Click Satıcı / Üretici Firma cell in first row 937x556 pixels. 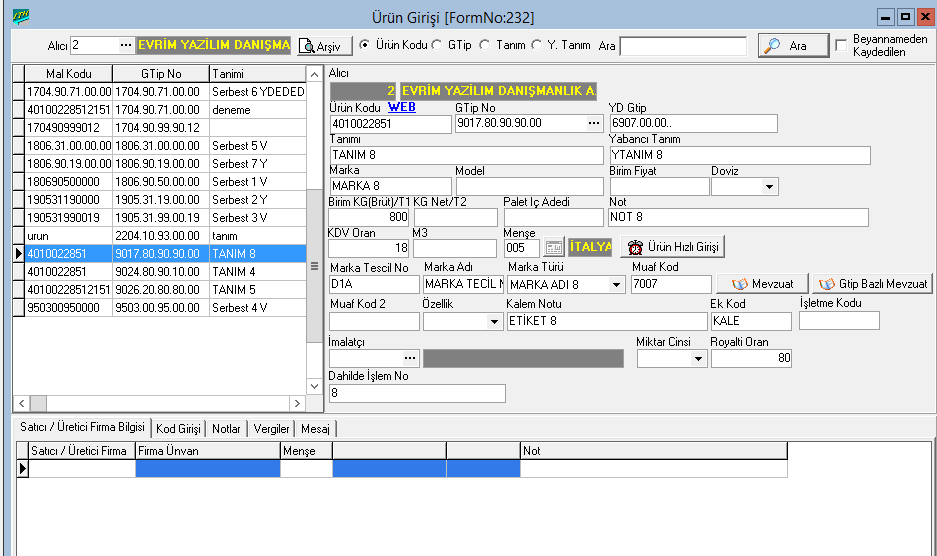point(82,469)
